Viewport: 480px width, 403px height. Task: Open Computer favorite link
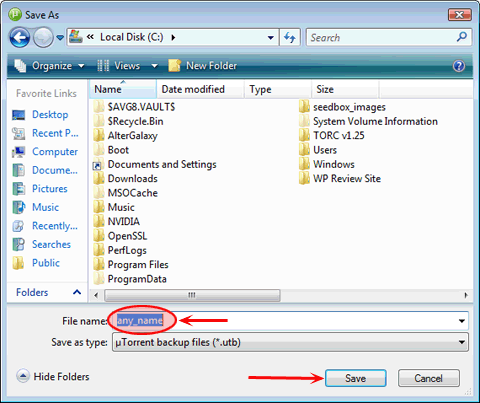click(x=55, y=152)
